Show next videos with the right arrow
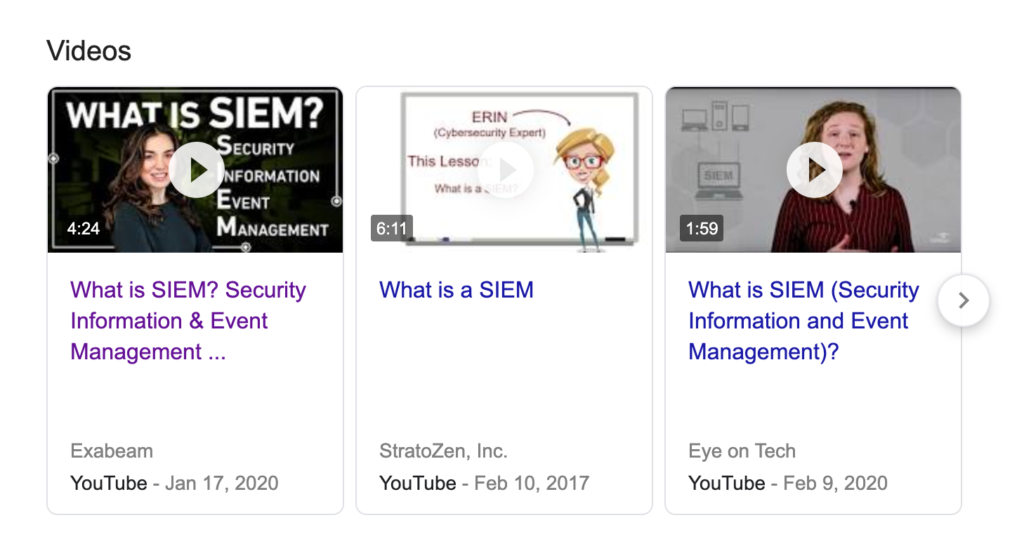 pyautogui.click(x=963, y=301)
